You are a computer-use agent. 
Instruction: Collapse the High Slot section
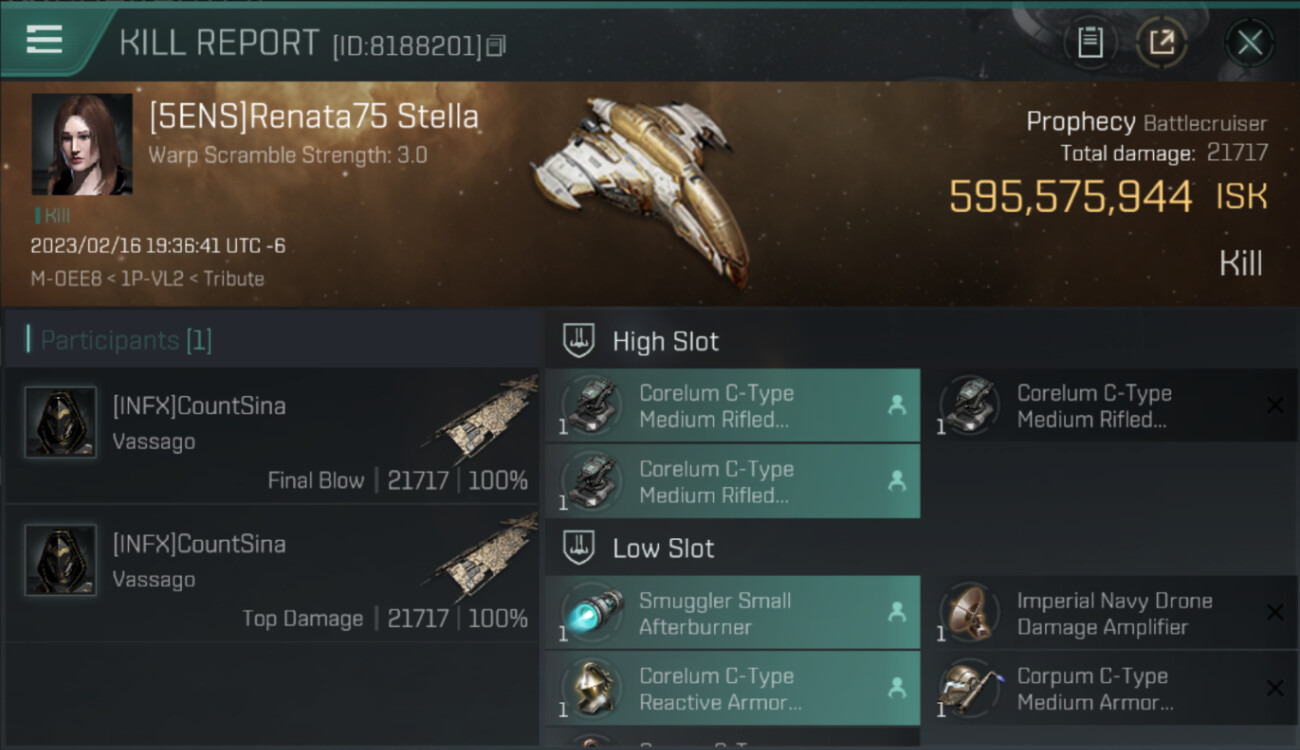coord(580,341)
